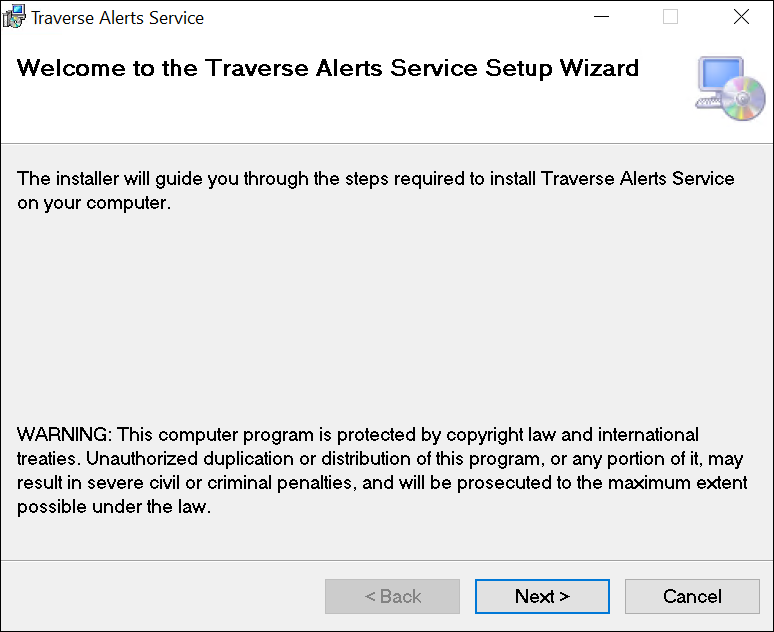
Task: Minimize the Traverse Alerts Service window
Action: pyautogui.click(x=601, y=17)
